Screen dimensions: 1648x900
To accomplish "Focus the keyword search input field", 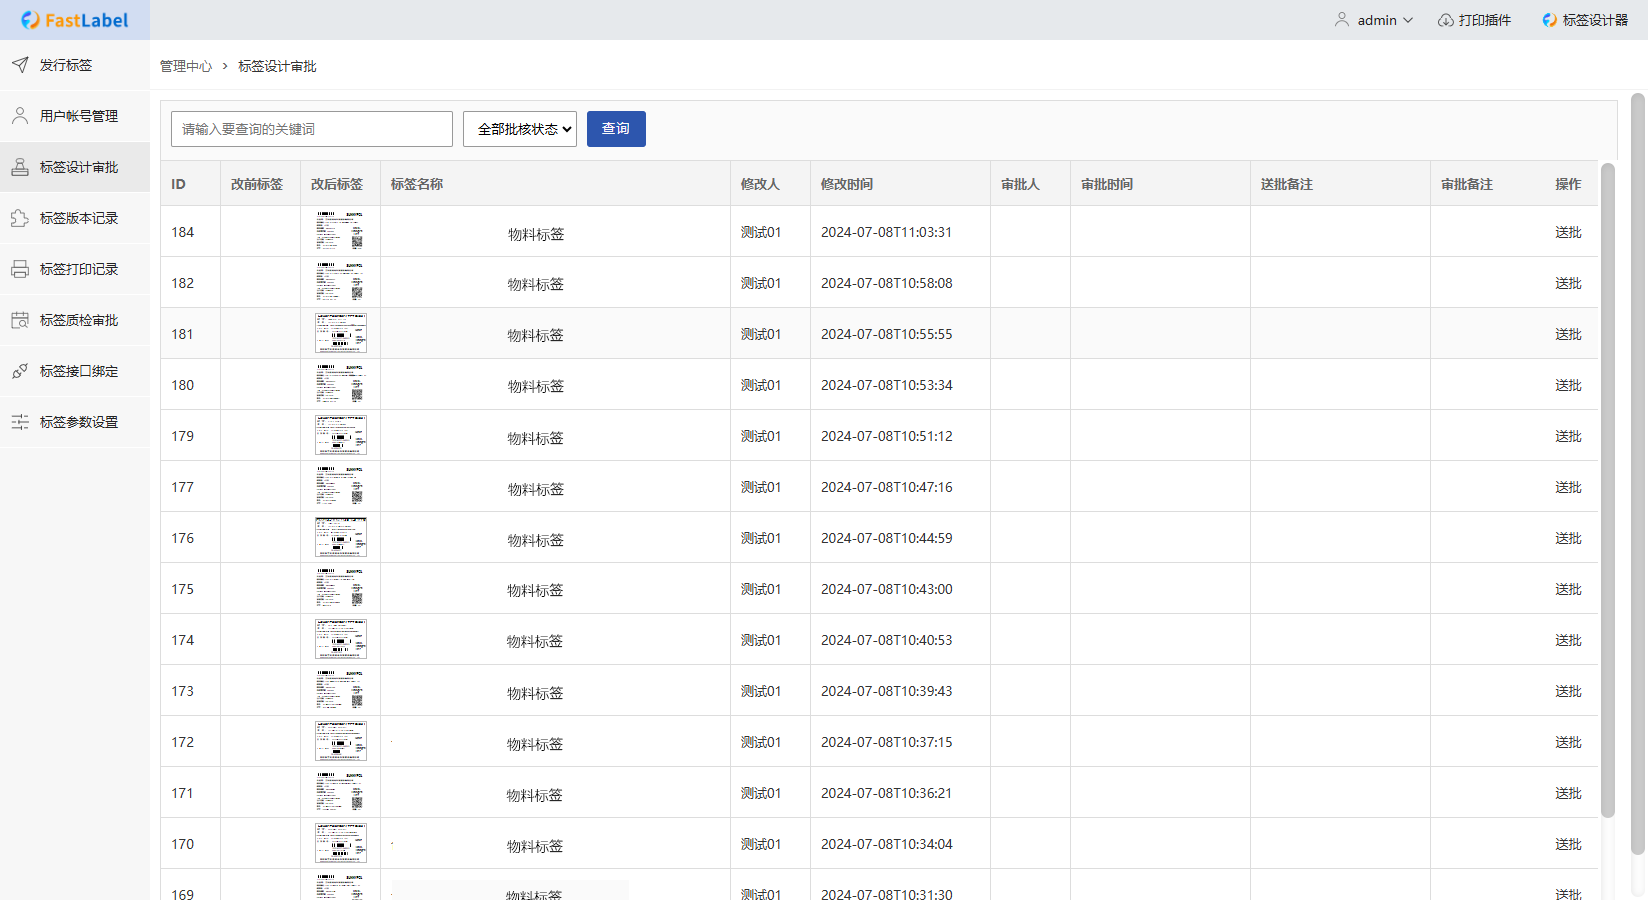I will tap(312, 129).
